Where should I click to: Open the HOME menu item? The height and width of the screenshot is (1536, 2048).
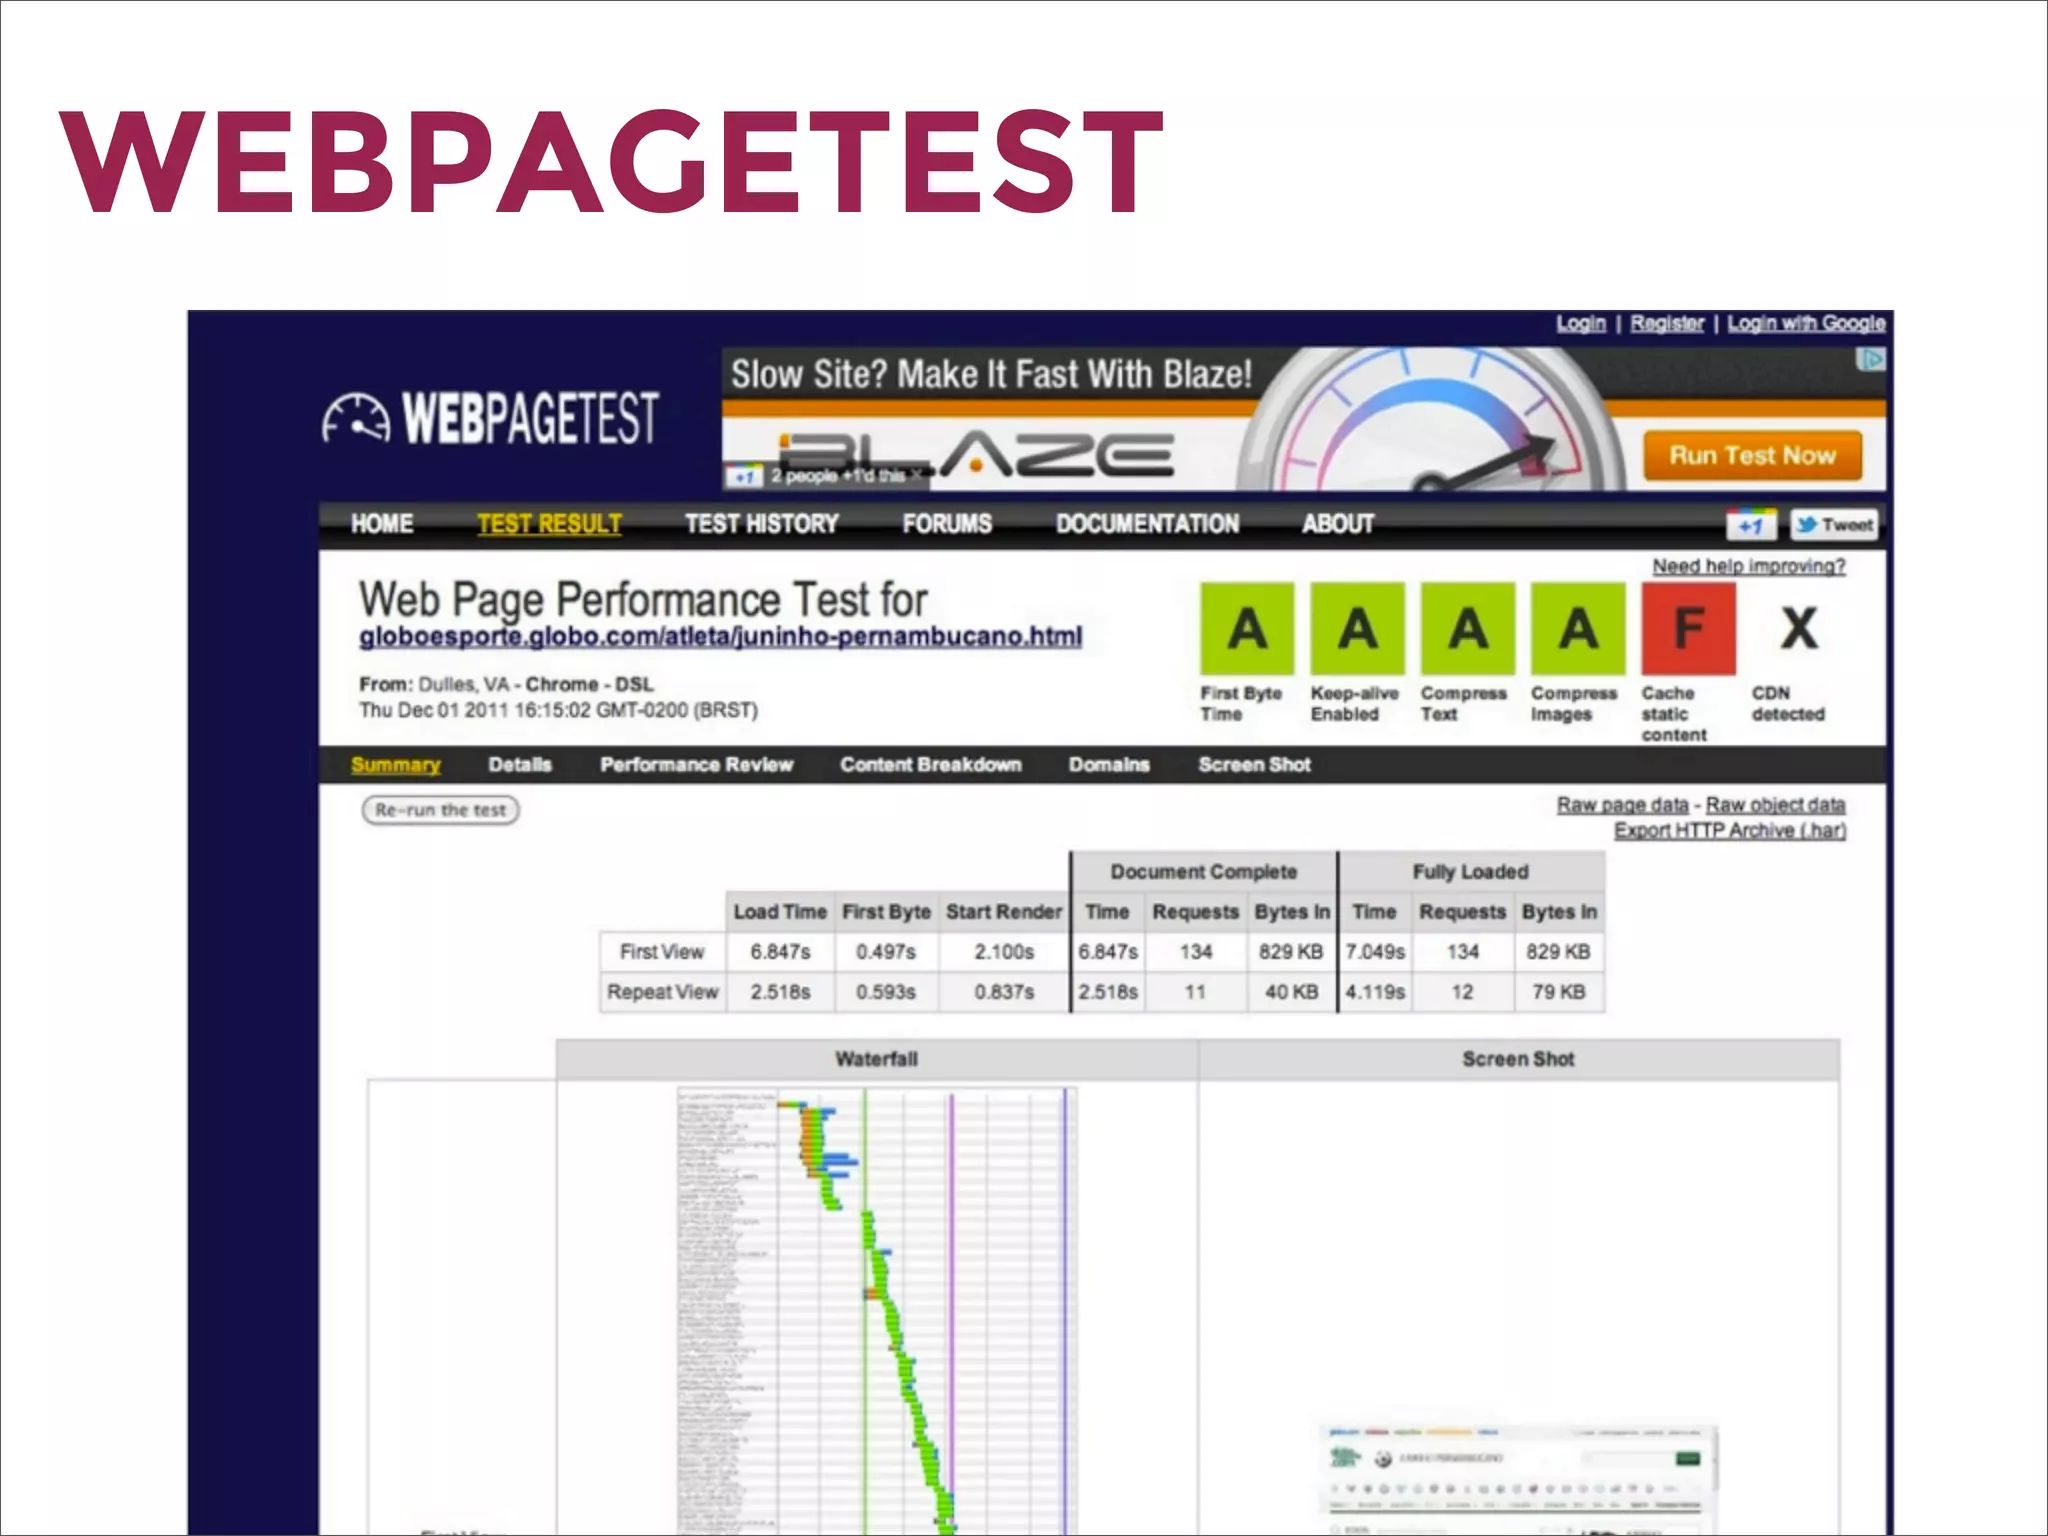click(382, 524)
